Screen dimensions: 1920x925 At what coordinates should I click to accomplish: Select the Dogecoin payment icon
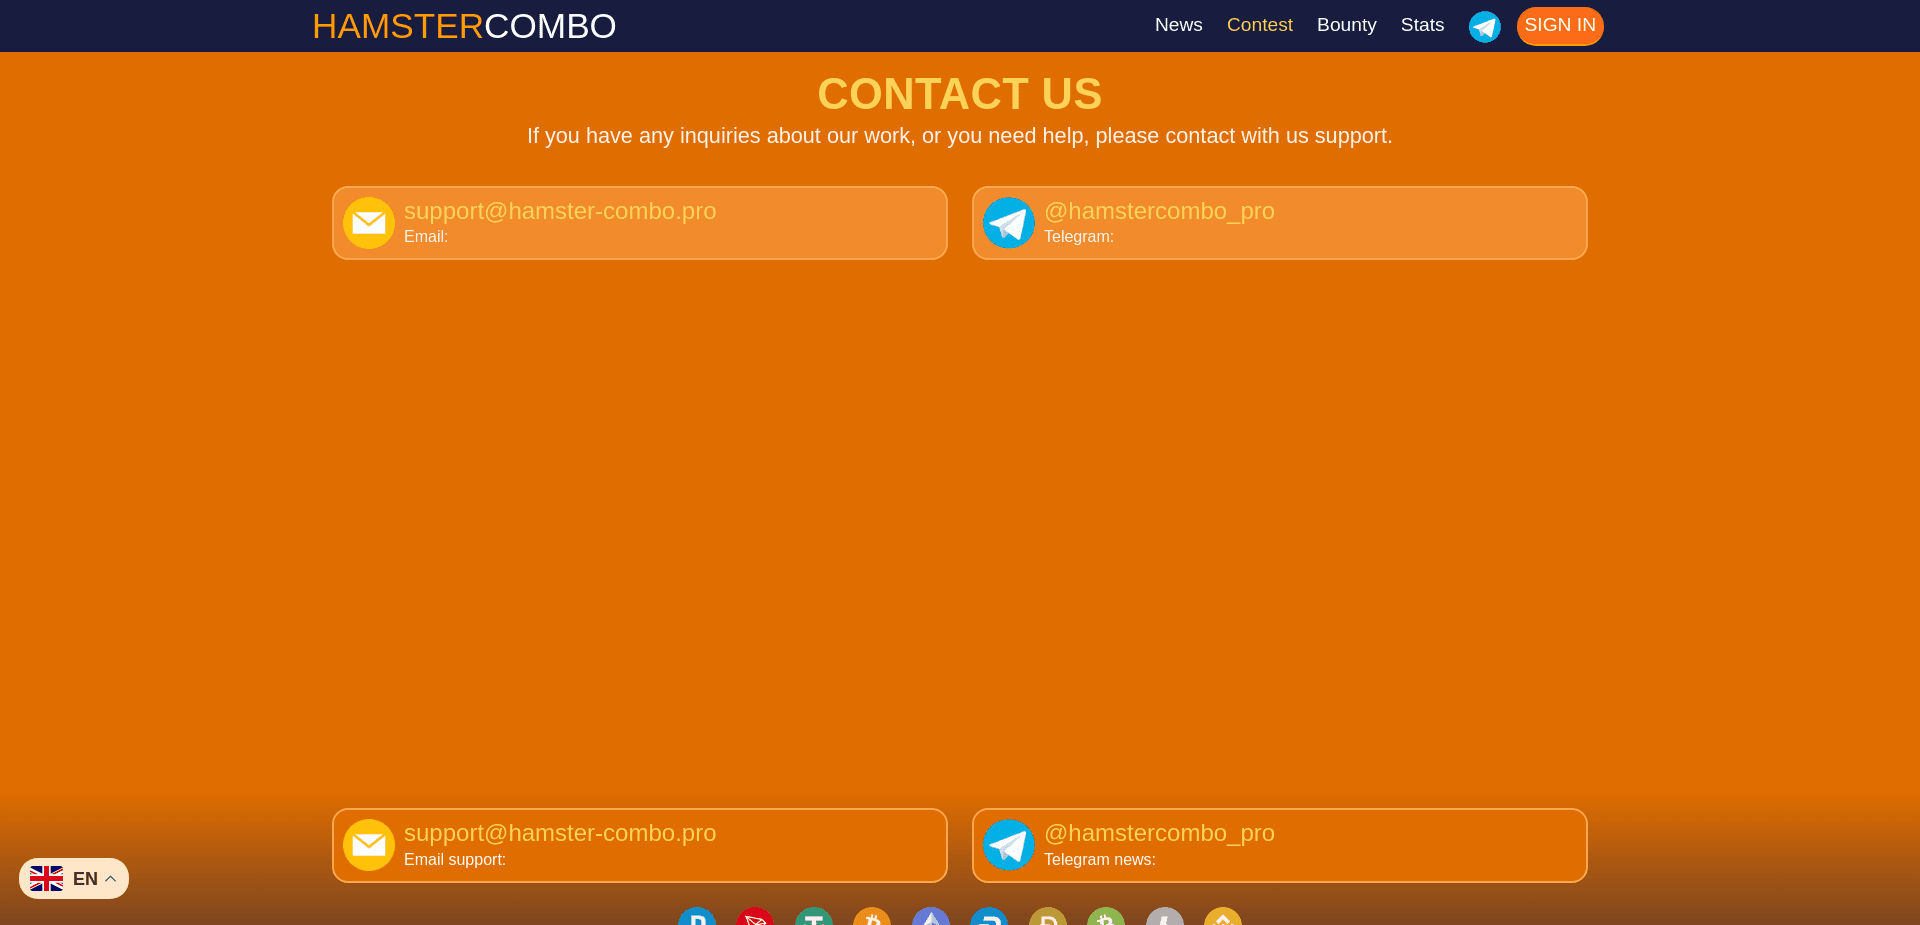[1047, 918]
